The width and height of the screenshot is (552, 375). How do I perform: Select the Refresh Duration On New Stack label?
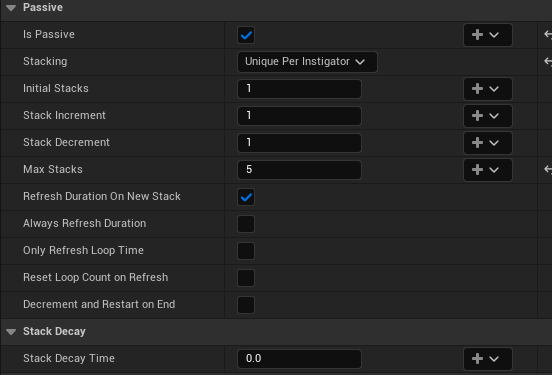[102, 196]
